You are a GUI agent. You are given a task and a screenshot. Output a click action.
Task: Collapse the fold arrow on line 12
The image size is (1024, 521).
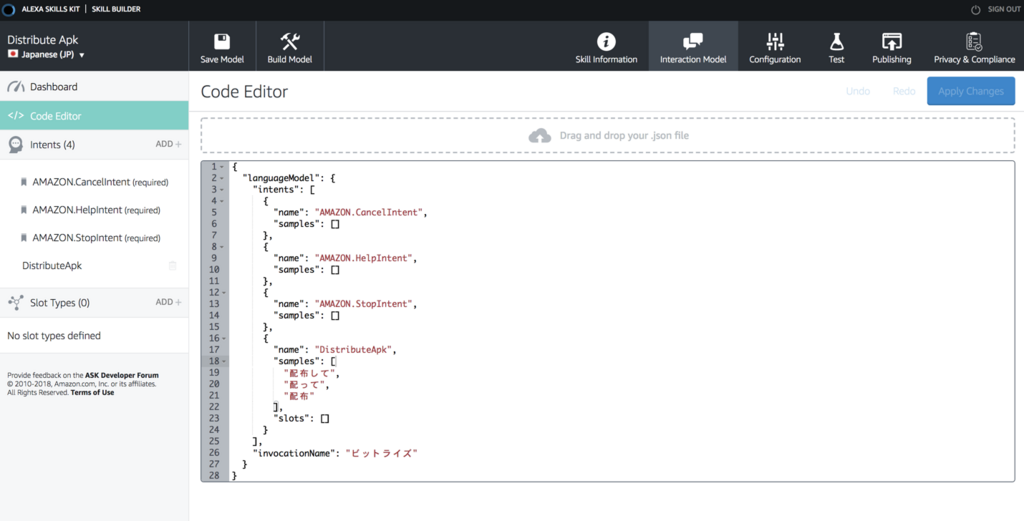222,292
